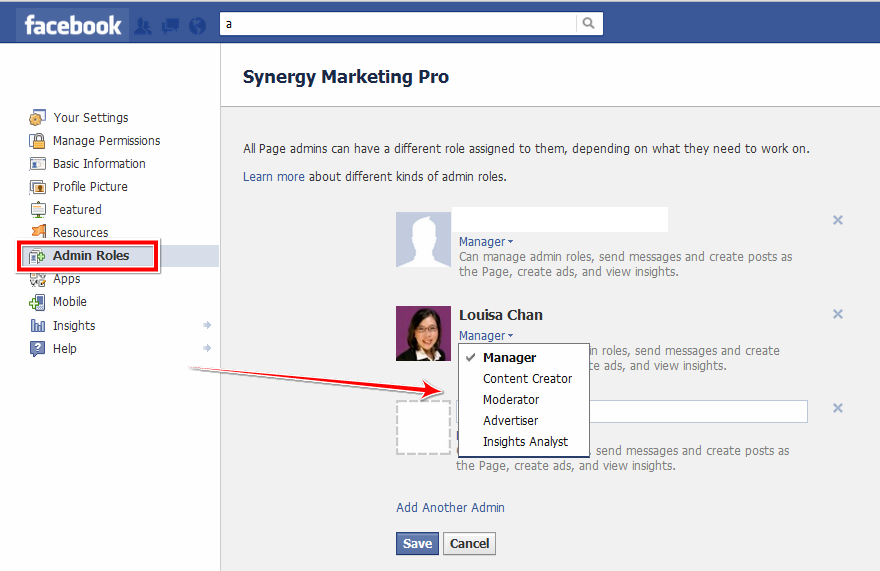Open Mobile section
Viewport: 880px width, 571px height.
[x=70, y=302]
